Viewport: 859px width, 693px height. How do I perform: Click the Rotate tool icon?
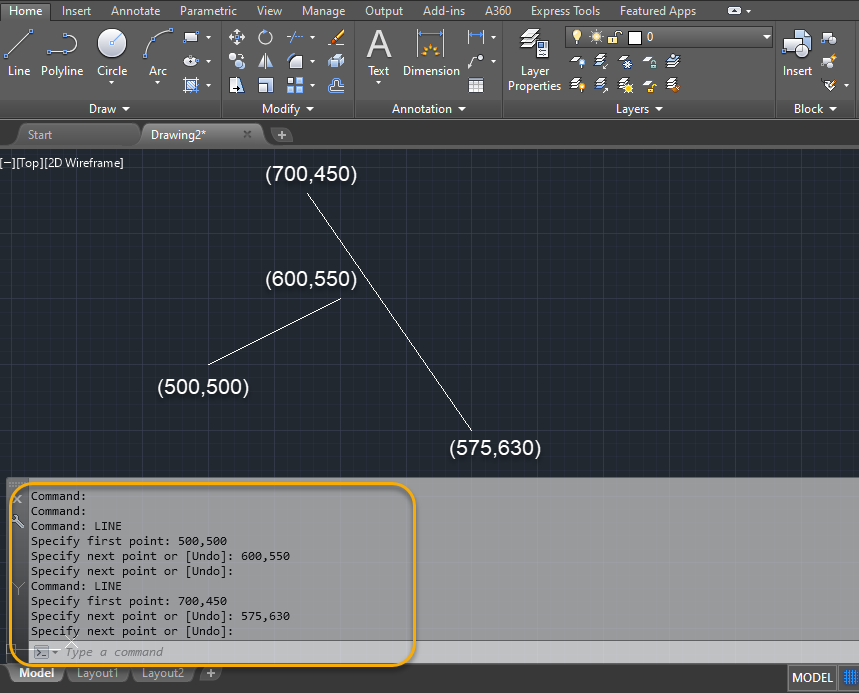(x=265, y=37)
